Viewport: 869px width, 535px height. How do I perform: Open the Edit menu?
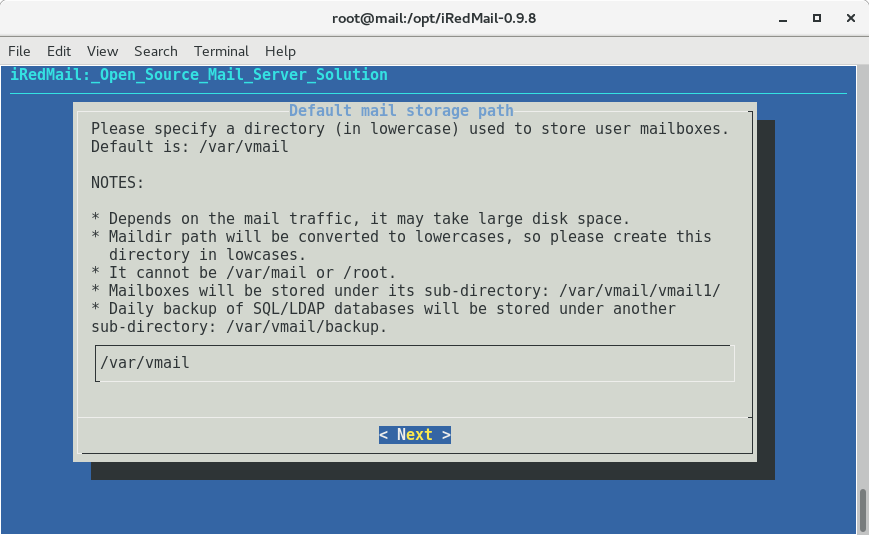pos(59,51)
